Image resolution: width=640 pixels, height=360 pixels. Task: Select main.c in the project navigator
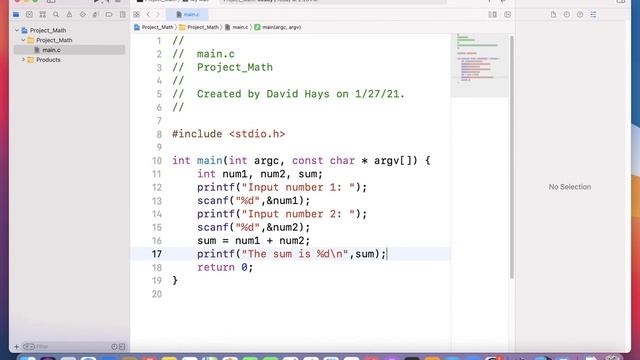click(69, 50)
